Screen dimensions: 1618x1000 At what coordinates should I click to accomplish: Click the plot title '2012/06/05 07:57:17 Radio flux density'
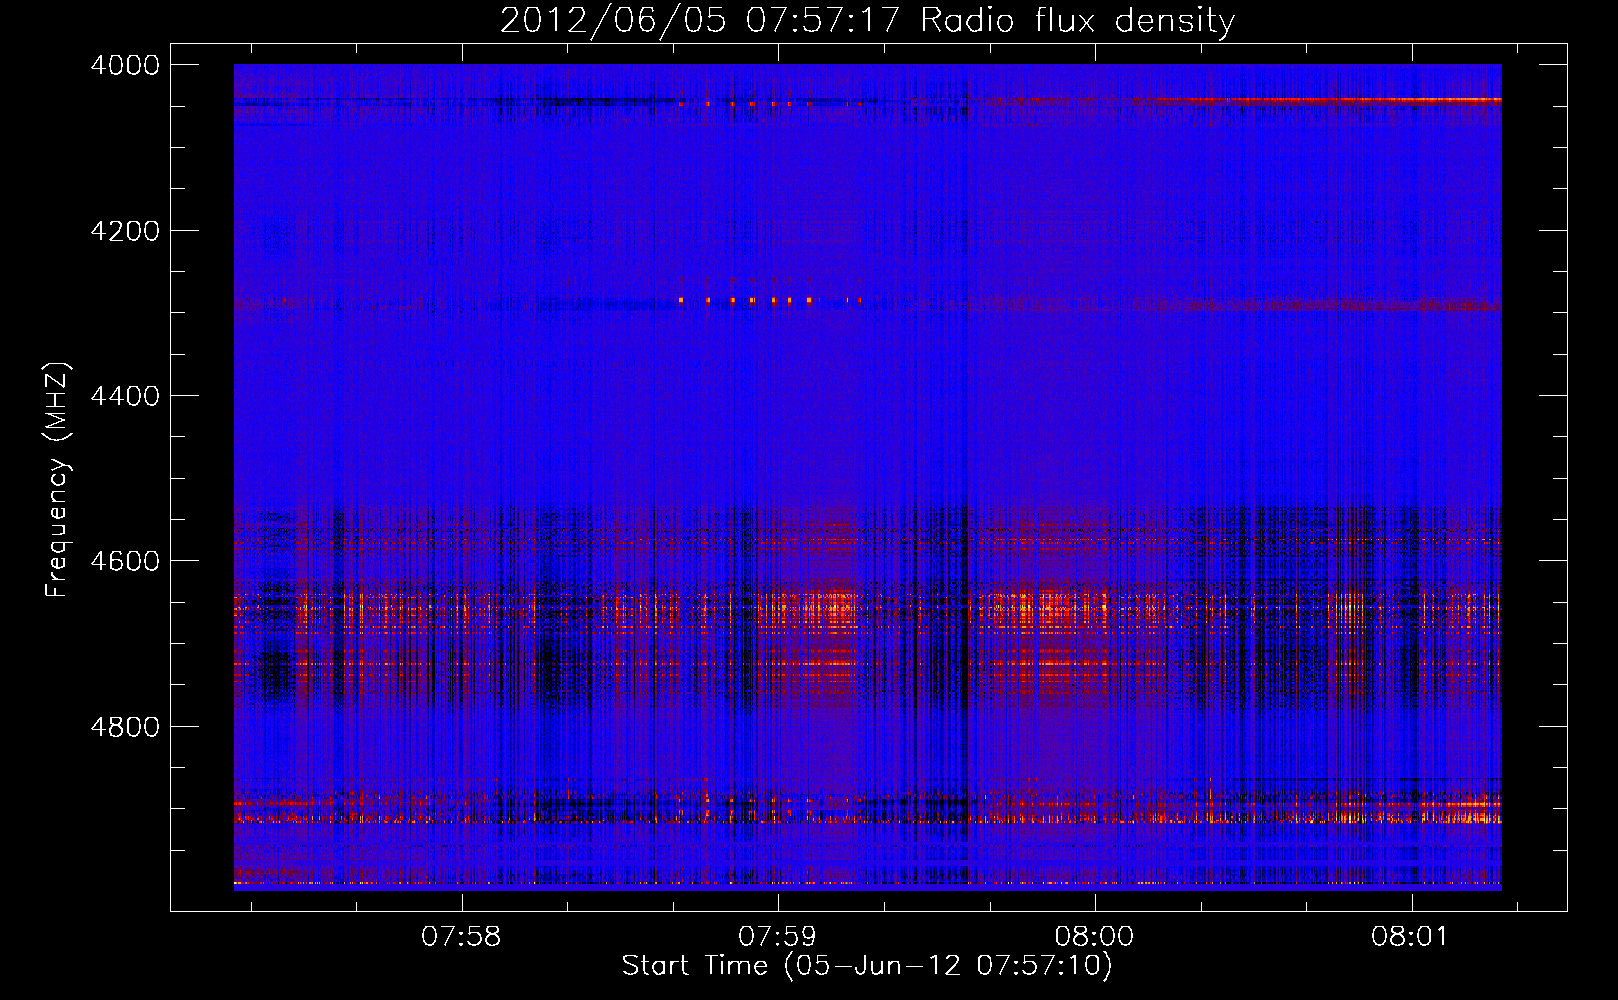tap(867, 21)
